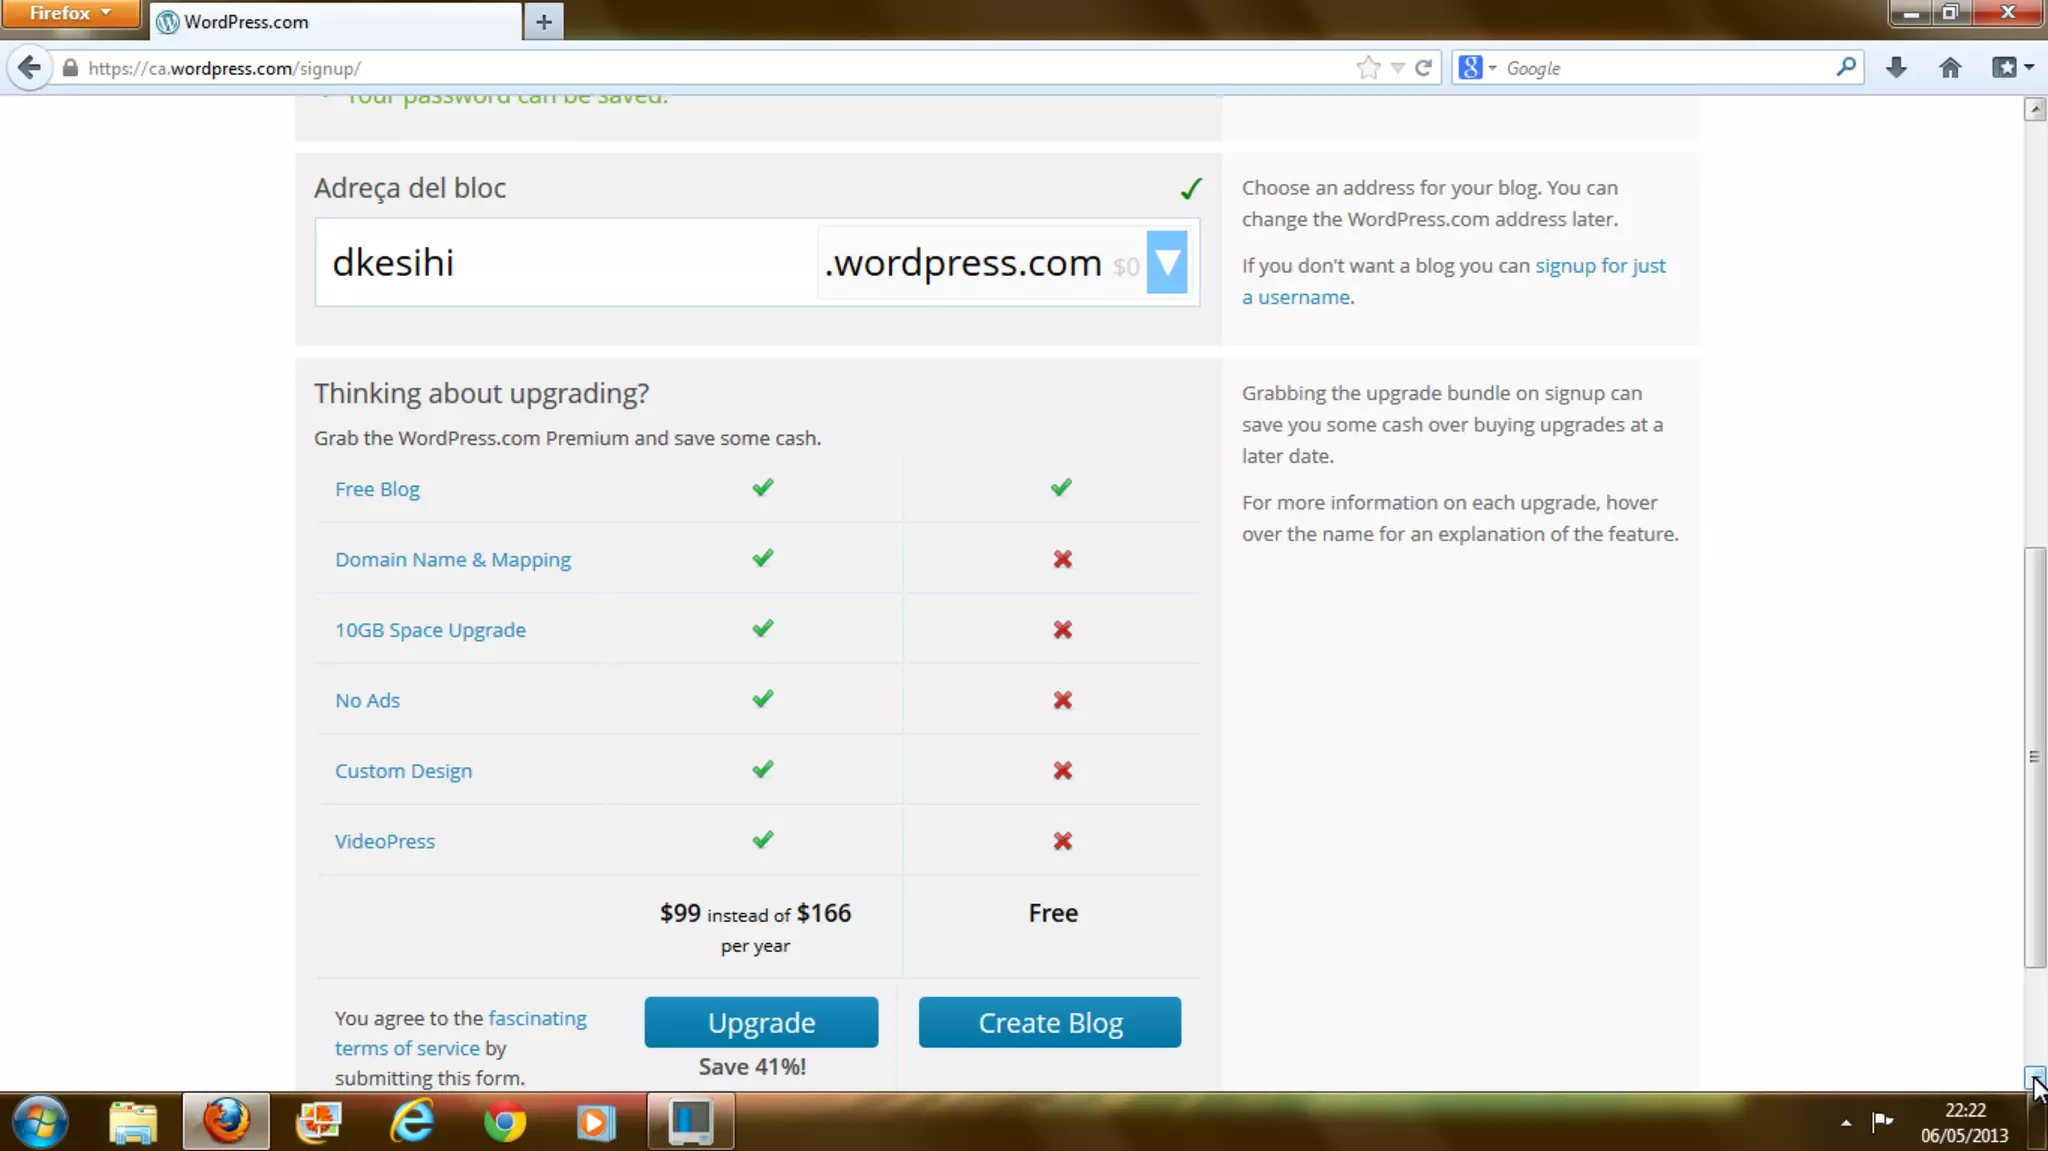2048x1151 pixels.
Task: Open a new tab with plus button
Action: point(544,21)
